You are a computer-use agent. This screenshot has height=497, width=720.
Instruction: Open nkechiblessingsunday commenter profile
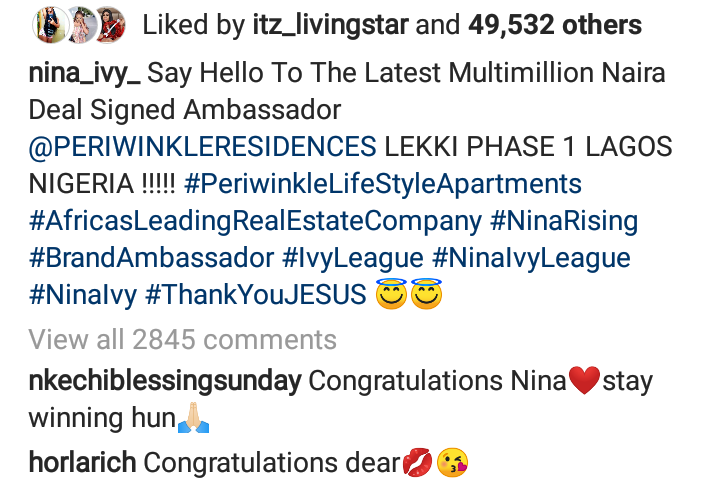[165, 381]
